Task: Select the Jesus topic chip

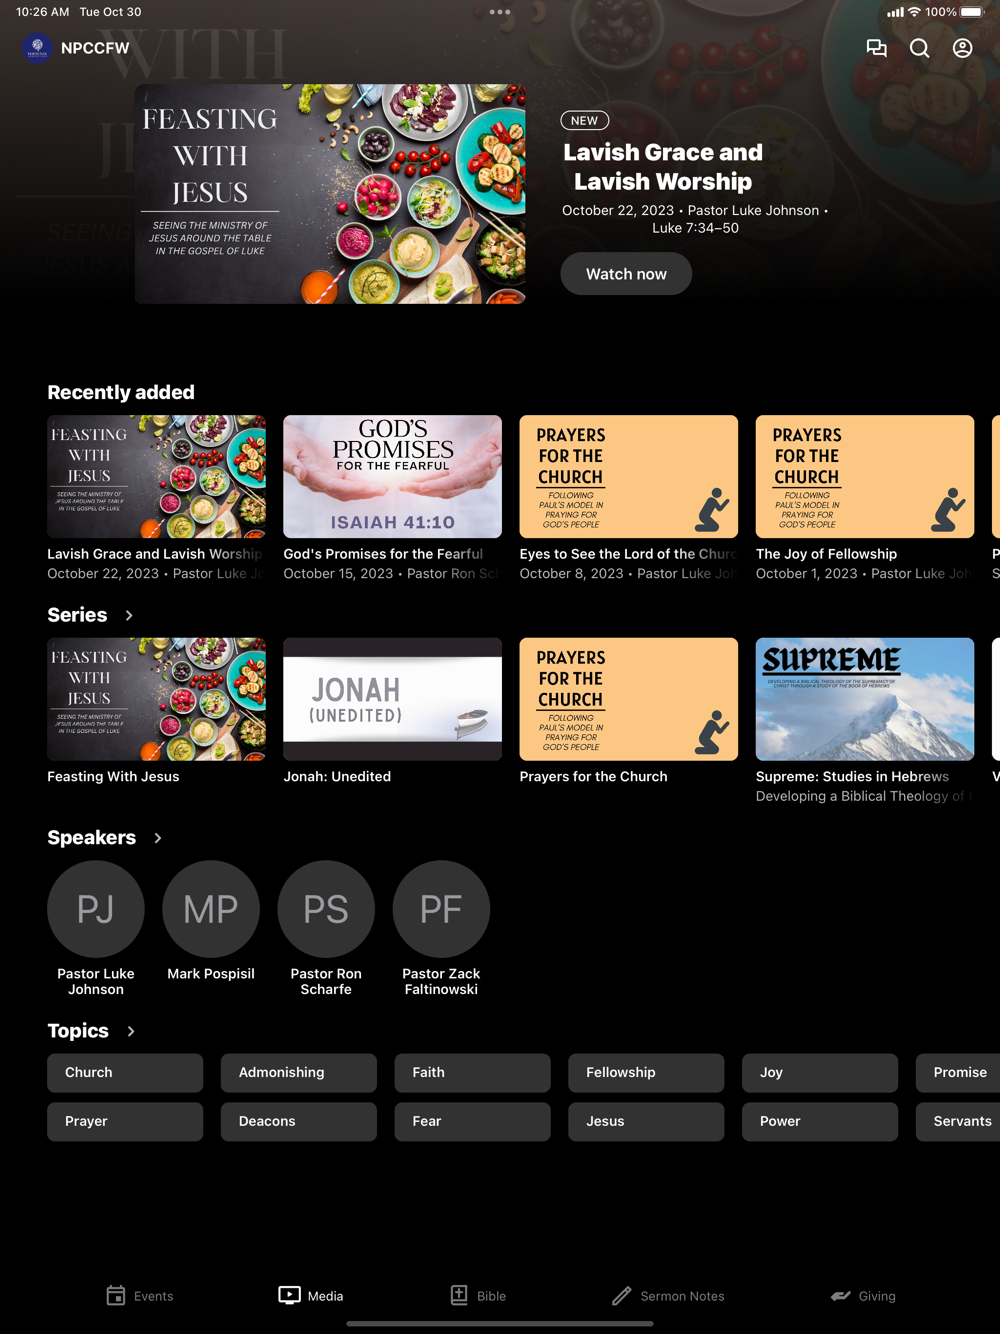Action: pos(646,1121)
